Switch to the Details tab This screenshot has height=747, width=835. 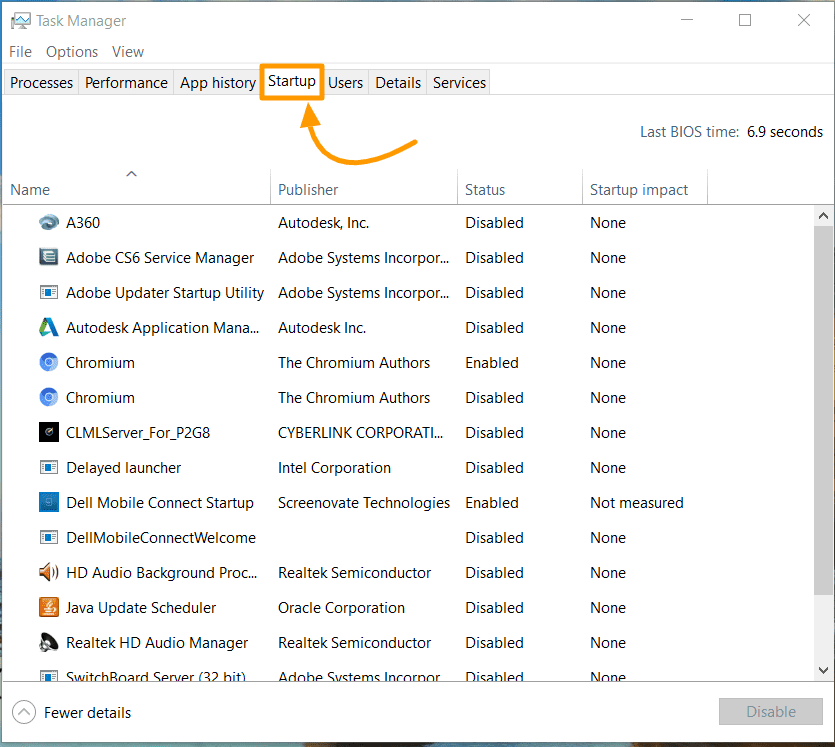point(398,83)
